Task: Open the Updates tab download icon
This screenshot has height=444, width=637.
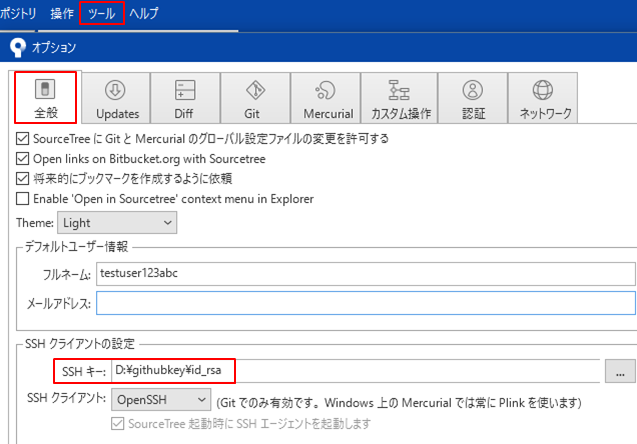Action: click(115, 90)
